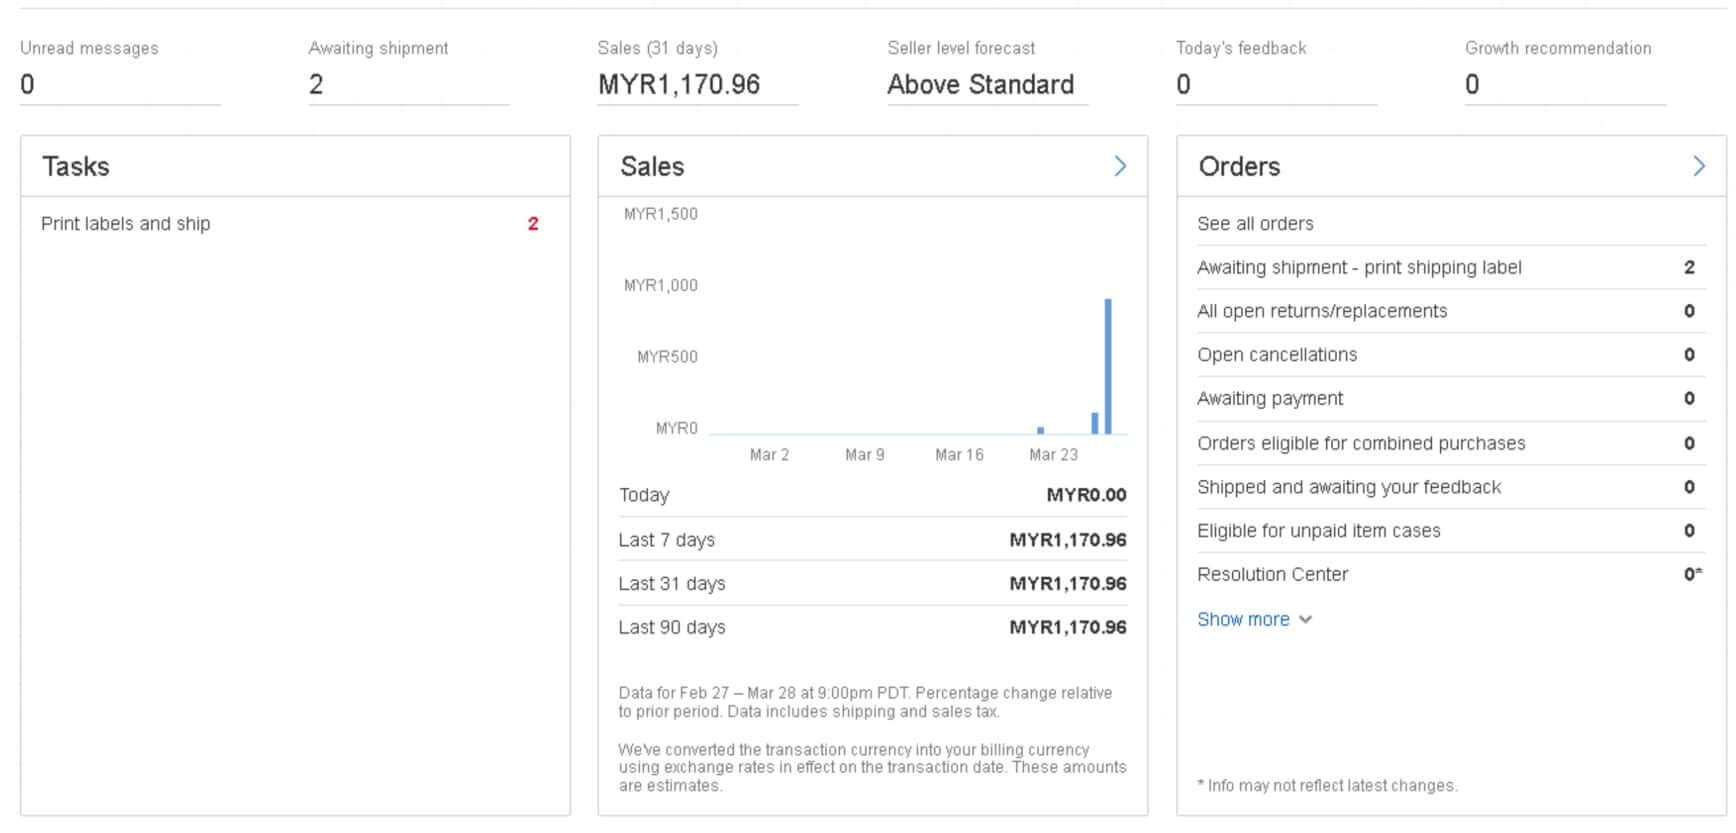
Task: Open Sales (31 days) MYR1,170.96 summary
Action: pos(679,85)
